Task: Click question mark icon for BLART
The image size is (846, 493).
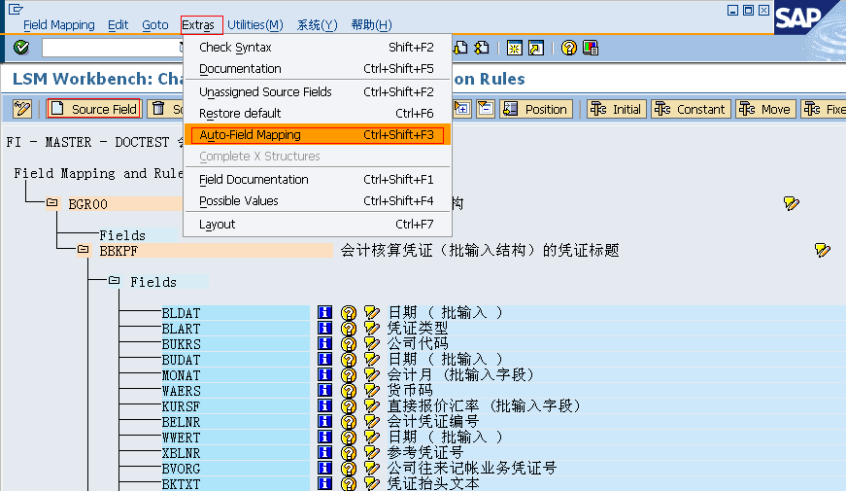Action: click(x=349, y=328)
